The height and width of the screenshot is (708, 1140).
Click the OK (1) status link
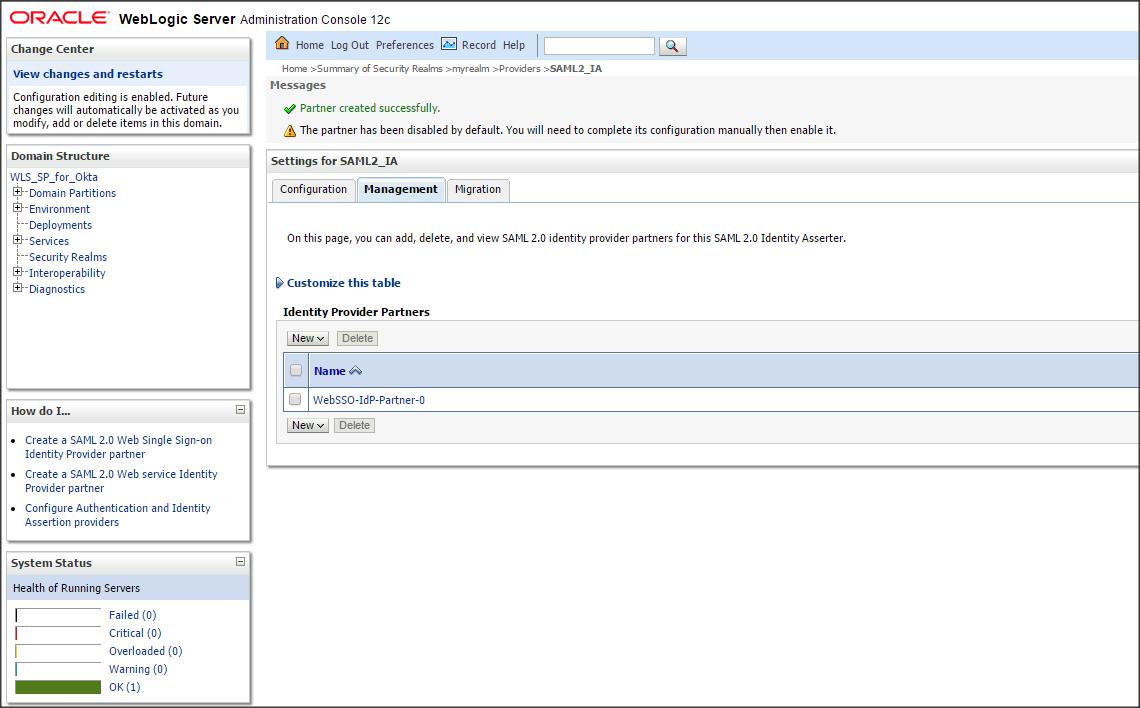(x=124, y=687)
